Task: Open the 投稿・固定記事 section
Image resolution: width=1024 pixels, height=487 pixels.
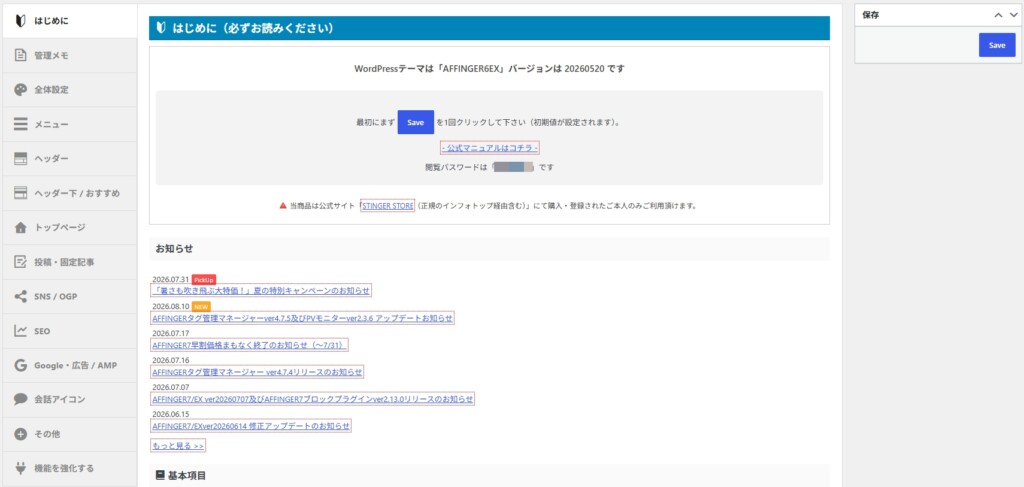Action: pos(69,262)
